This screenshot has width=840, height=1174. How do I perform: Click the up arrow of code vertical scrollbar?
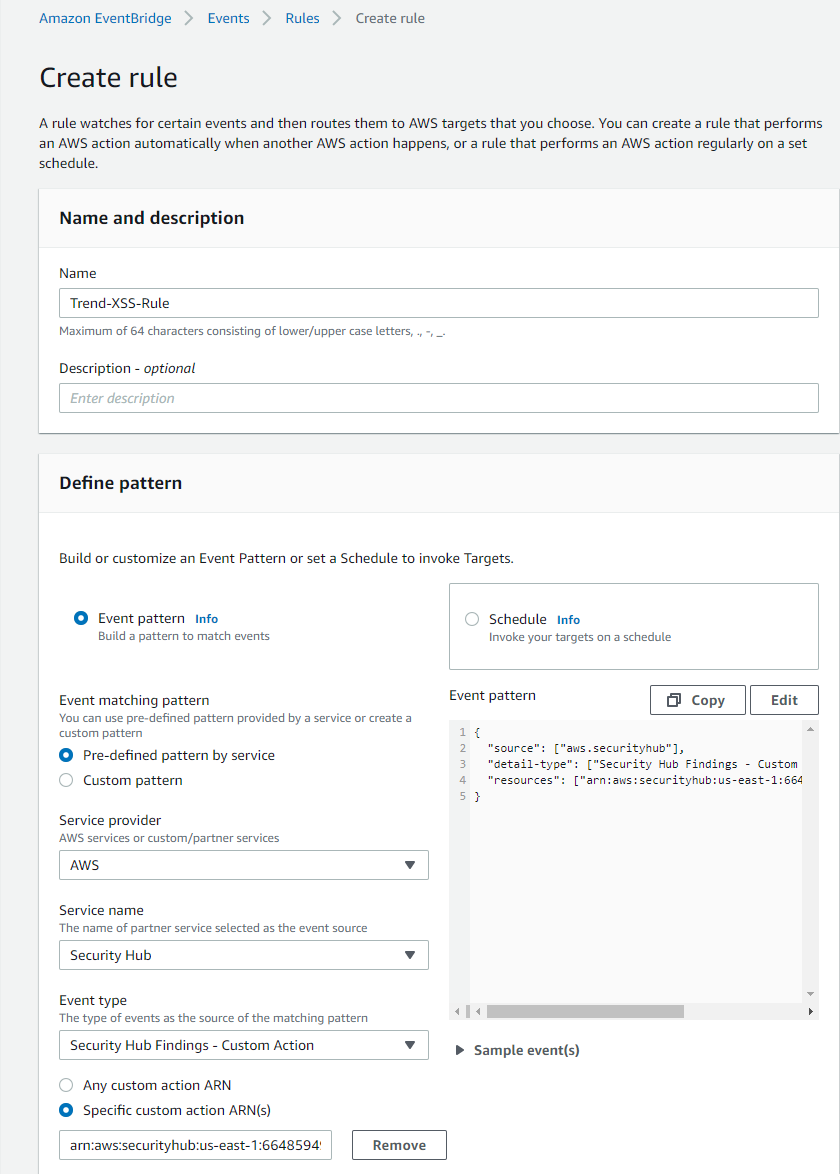810,729
